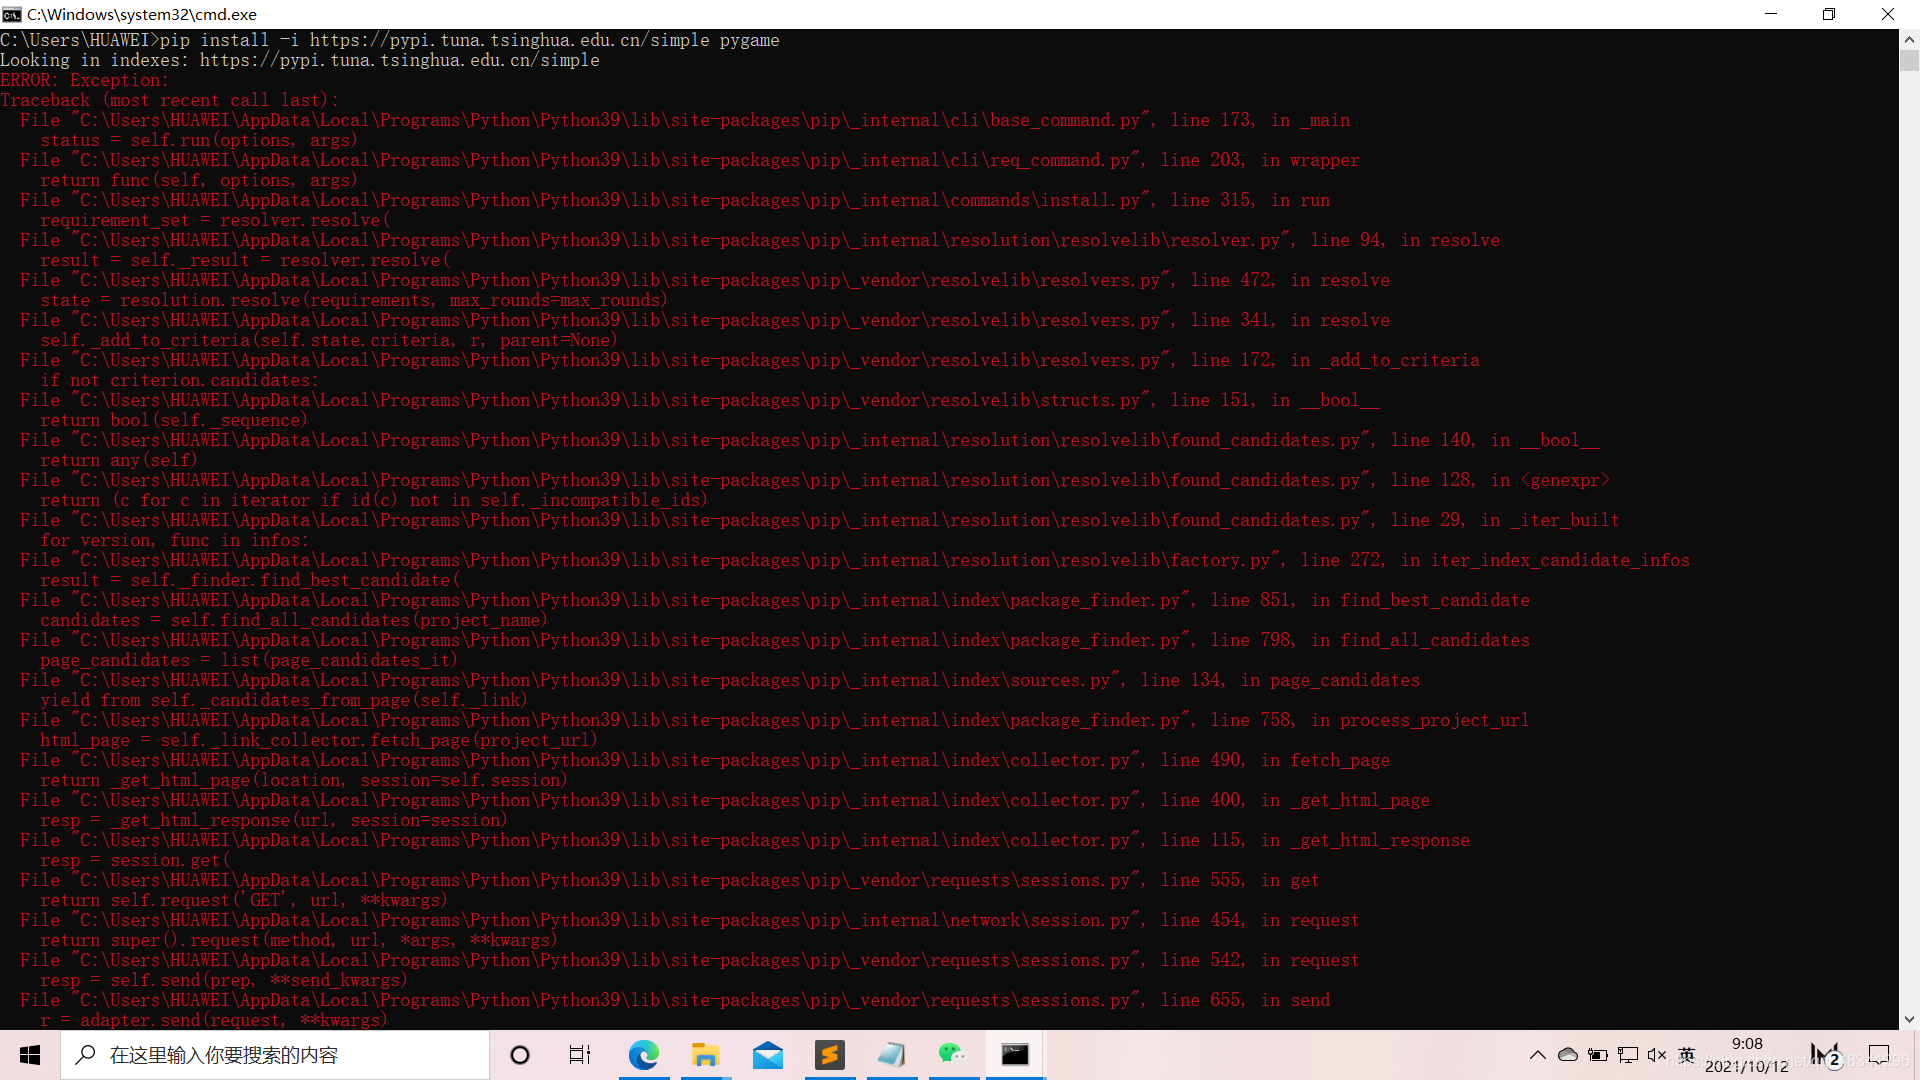This screenshot has height=1080, width=1920.
Task: Click 'Traceback (most recent call last):' line
Action: tap(170, 100)
